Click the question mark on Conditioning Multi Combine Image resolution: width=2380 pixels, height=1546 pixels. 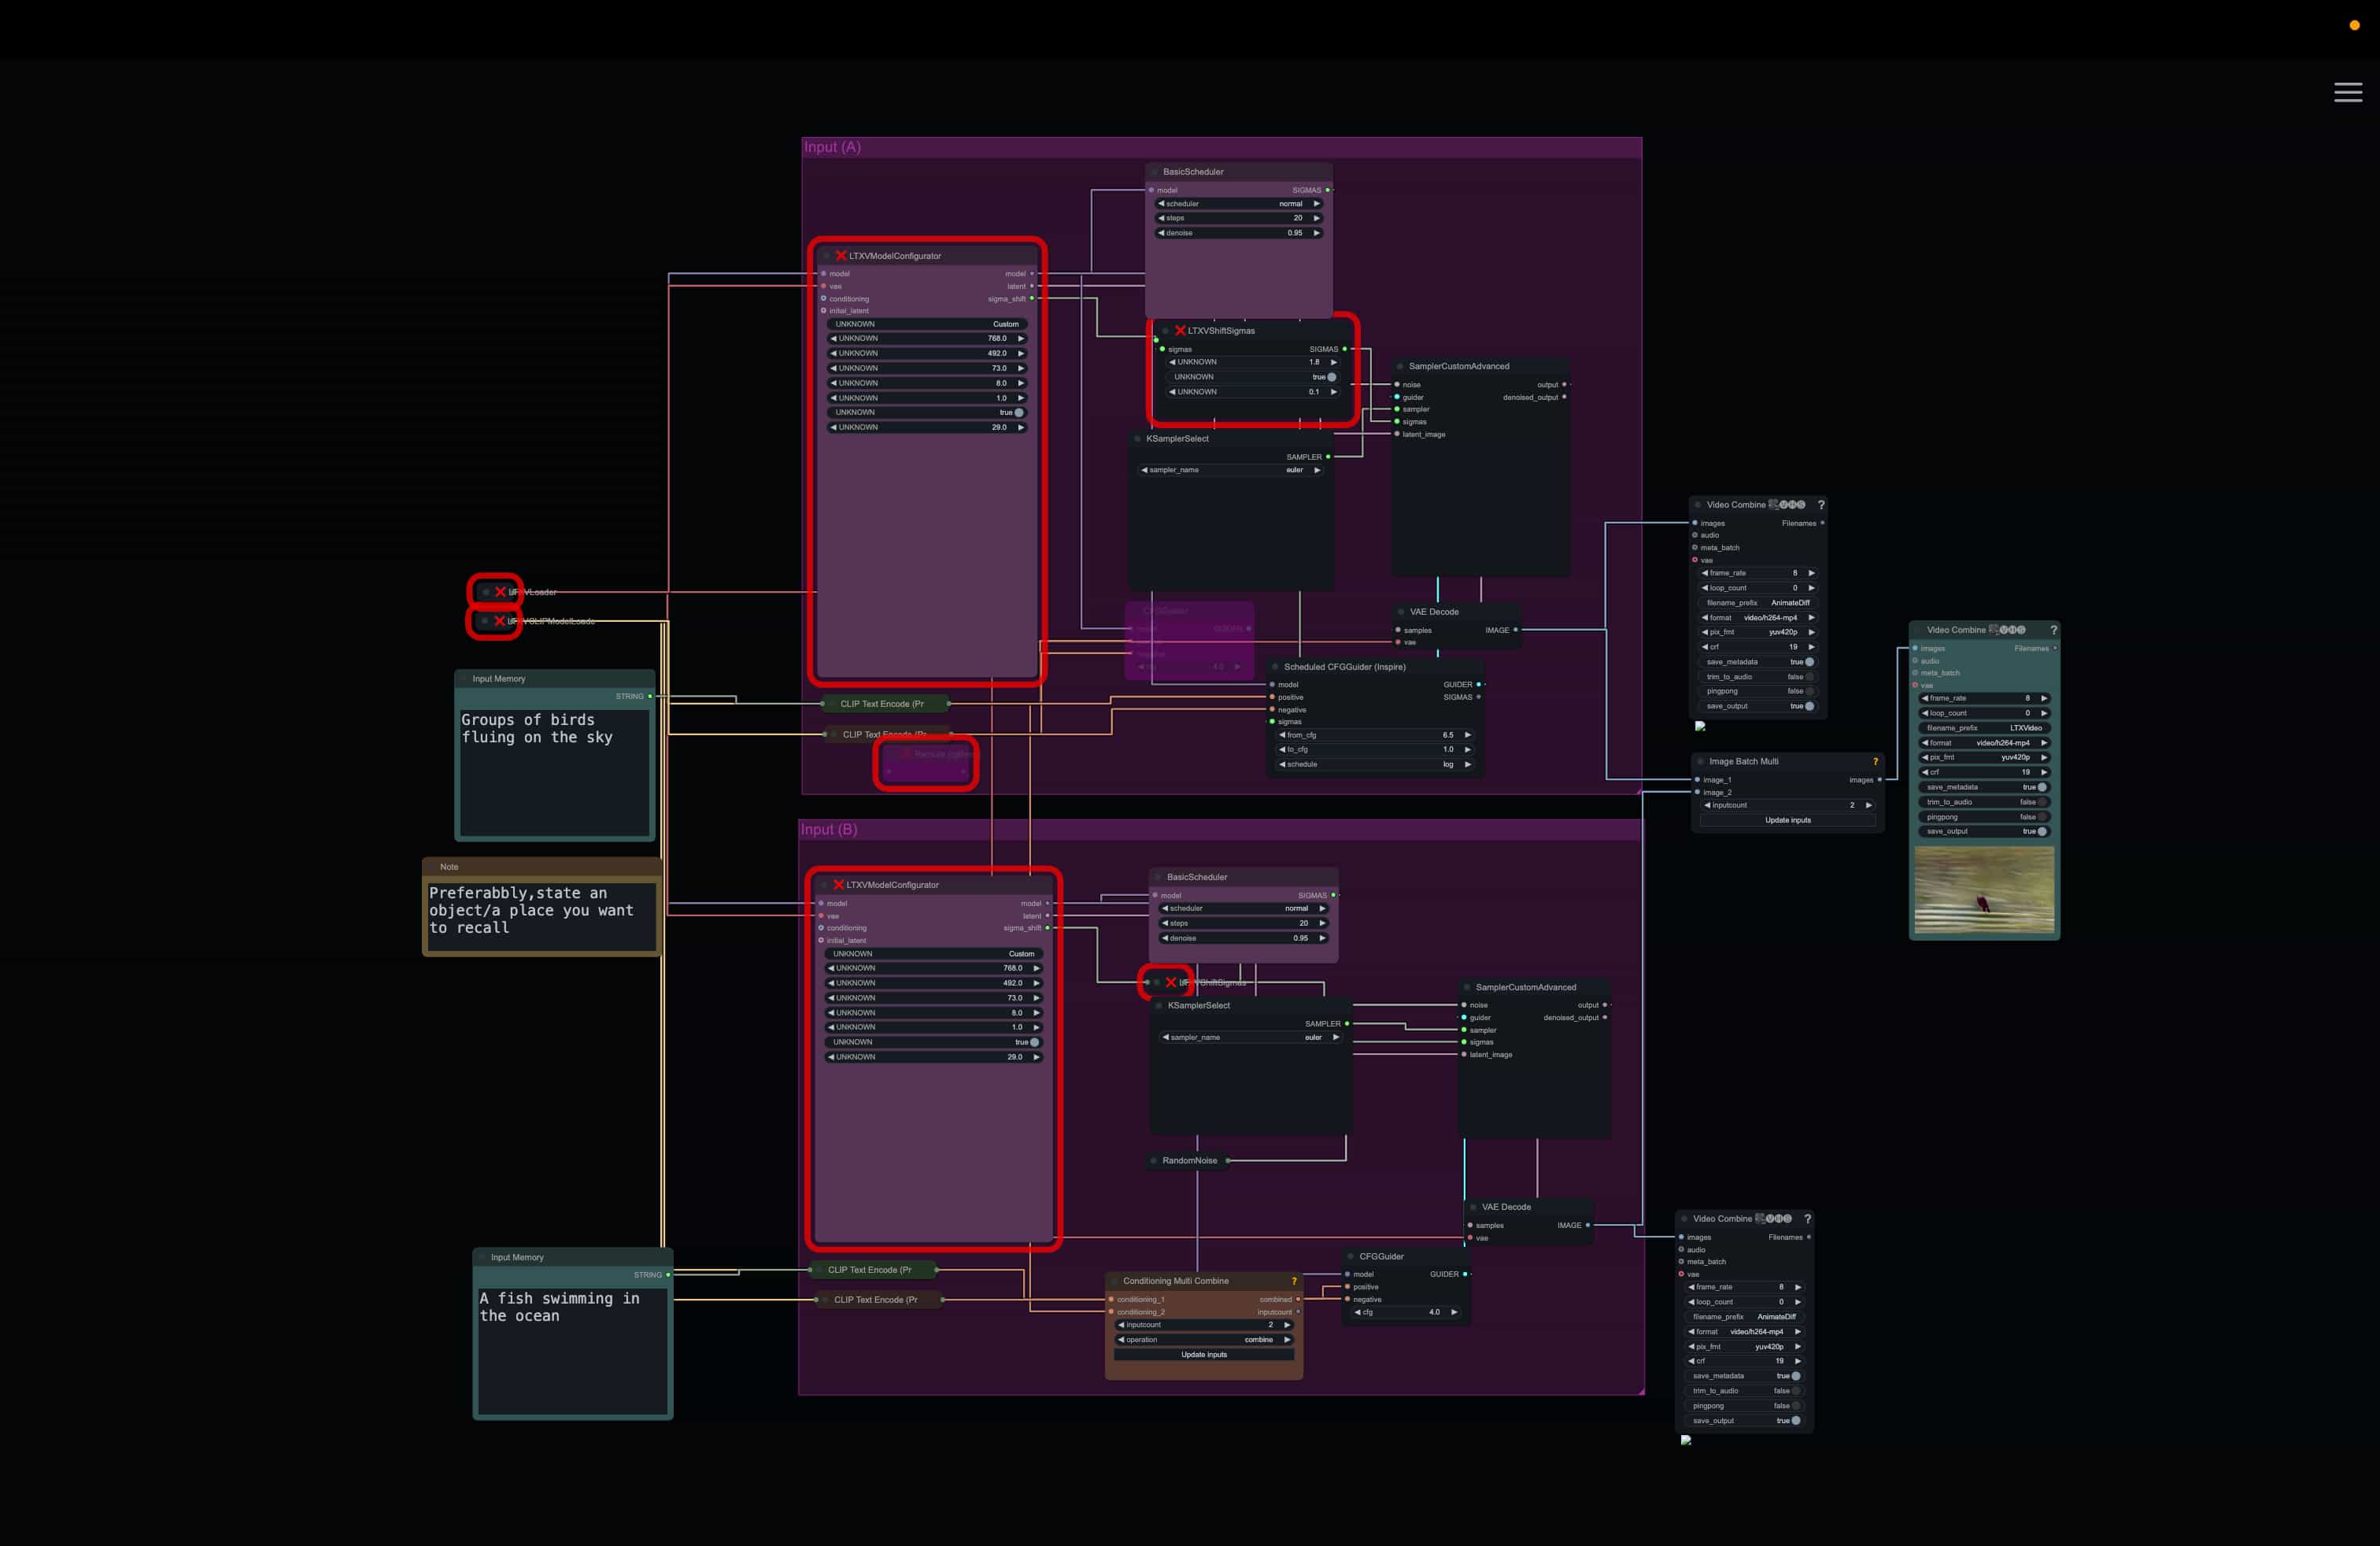1294,1281
